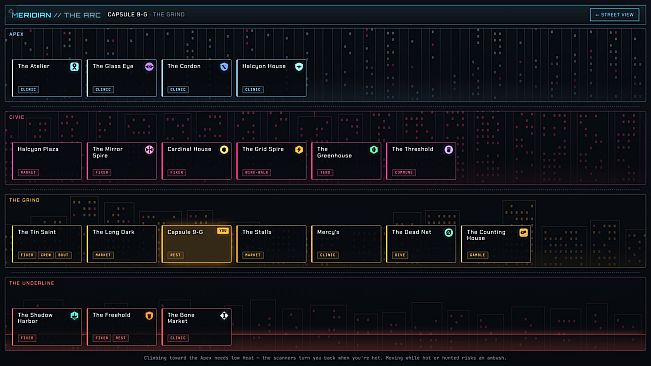651x366 pixels.
Task: Click the orange shield icon on The Freehold
Action: pos(149,315)
